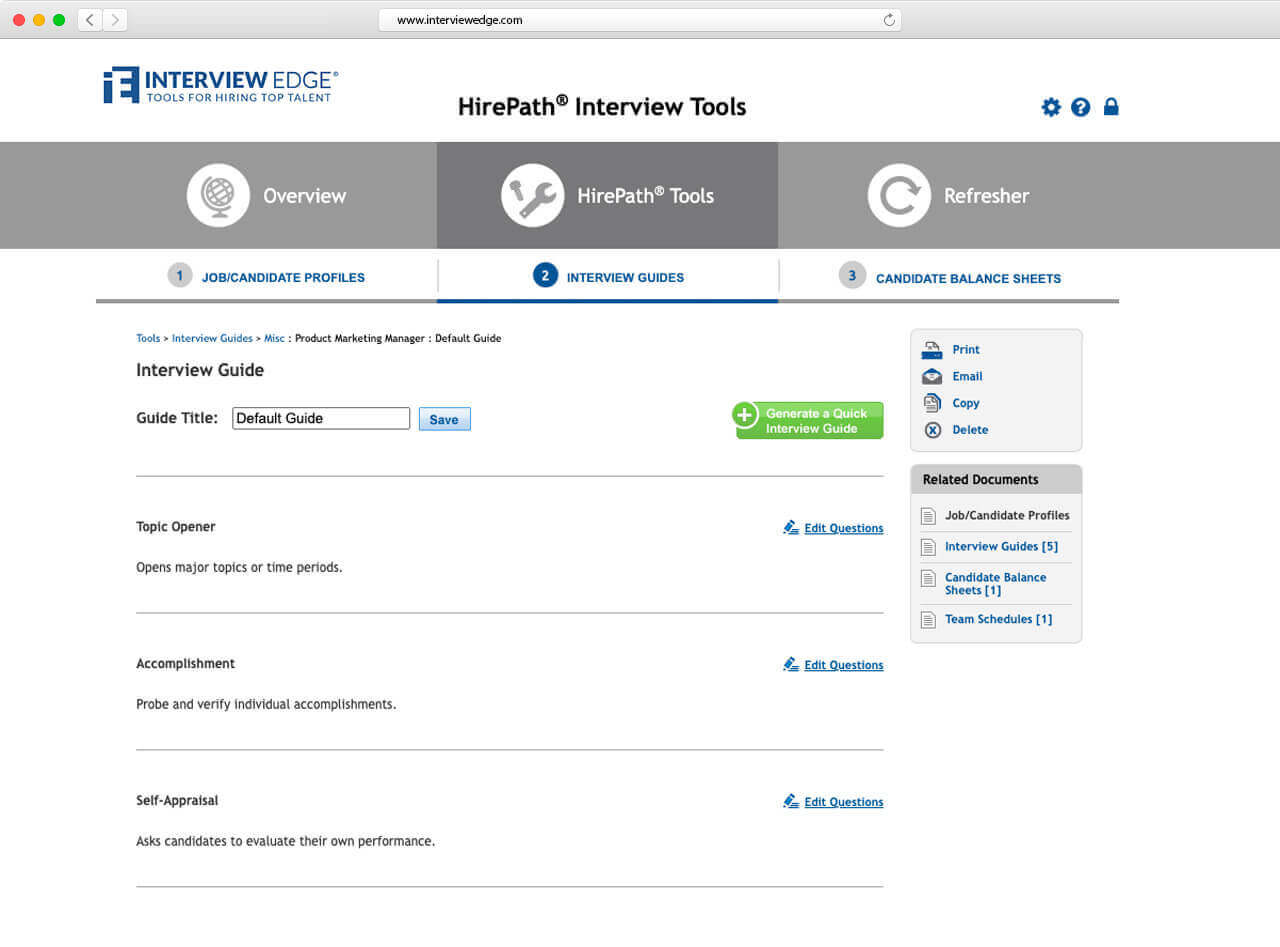The width and height of the screenshot is (1280, 947).
Task: Open Candidate Balance Sheets step
Action: click(968, 279)
